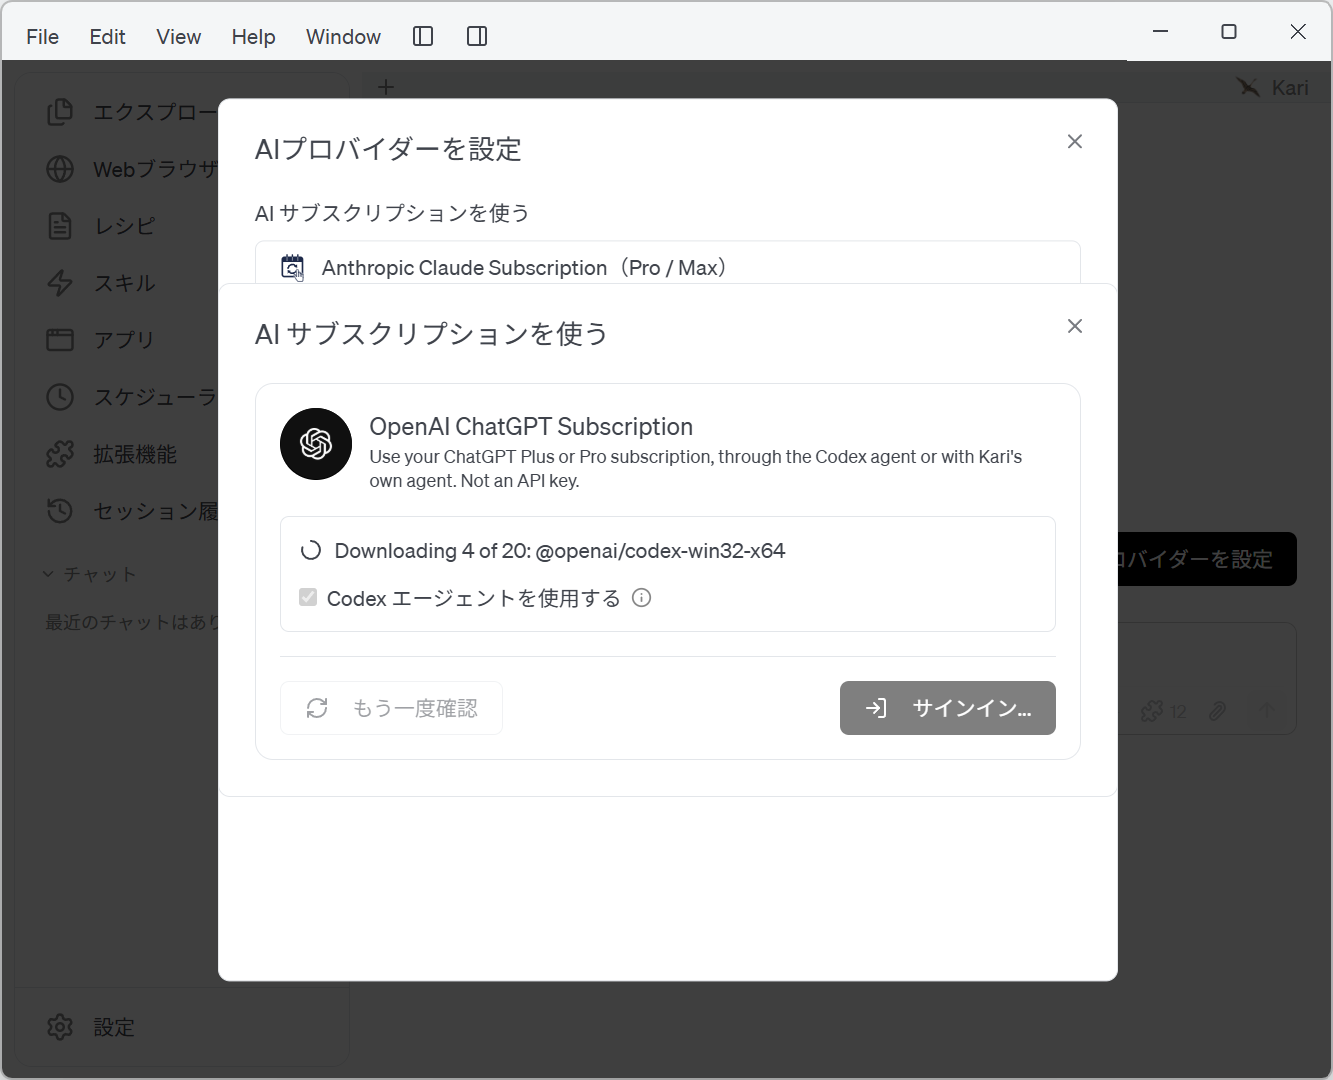Click the paperclip attachment icon

[x=1217, y=711]
